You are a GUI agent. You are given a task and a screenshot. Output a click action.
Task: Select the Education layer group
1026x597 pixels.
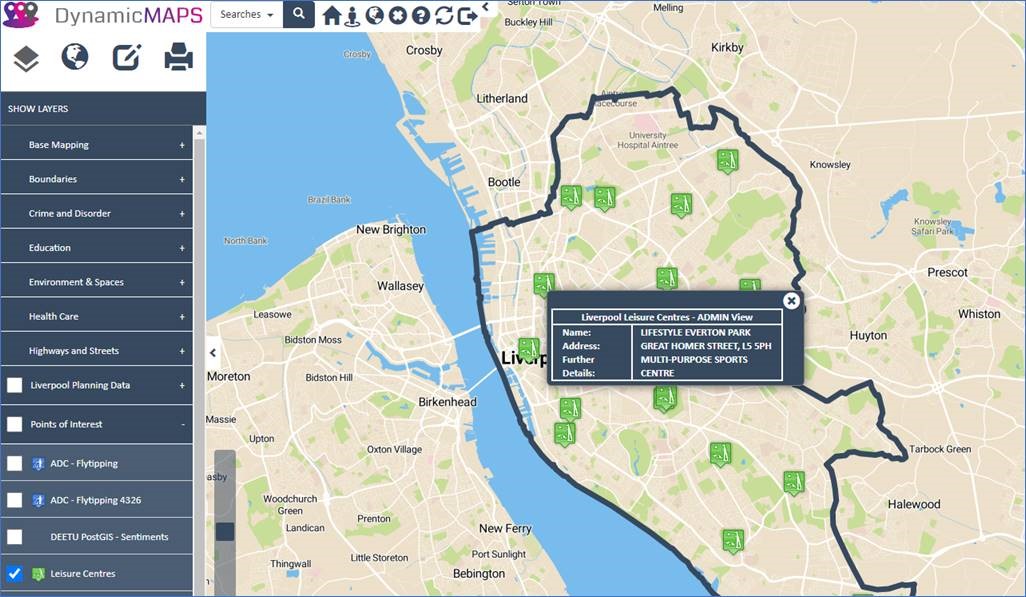point(97,247)
